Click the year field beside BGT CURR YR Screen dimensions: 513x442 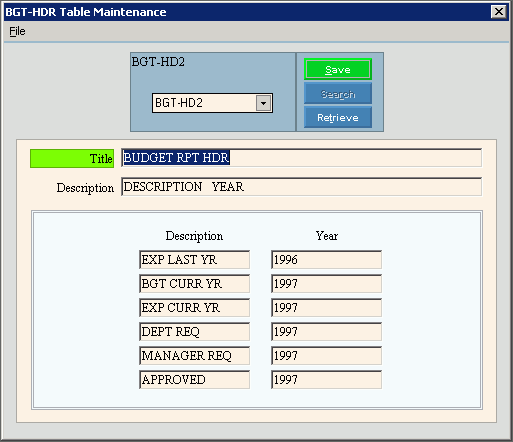tap(326, 284)
